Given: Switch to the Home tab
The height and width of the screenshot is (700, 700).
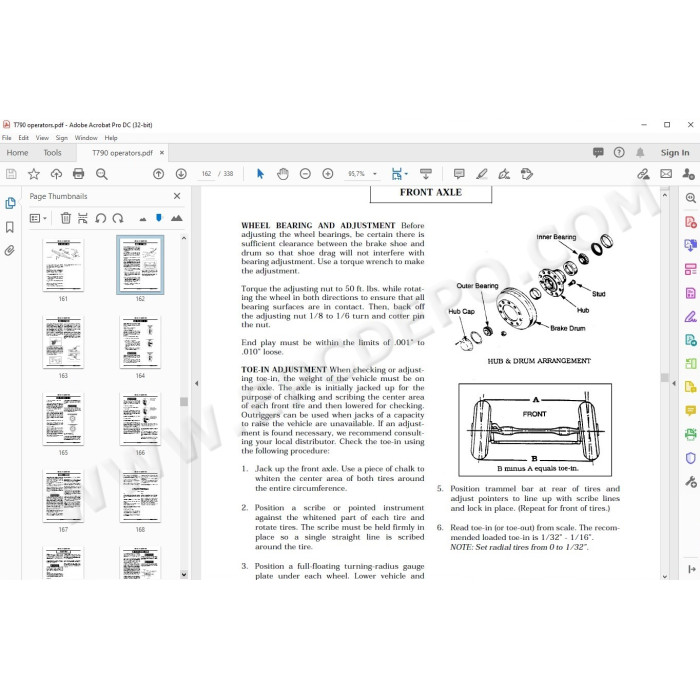Looking at the screenshot, I should pyautogui.click(x=17, y=153).
